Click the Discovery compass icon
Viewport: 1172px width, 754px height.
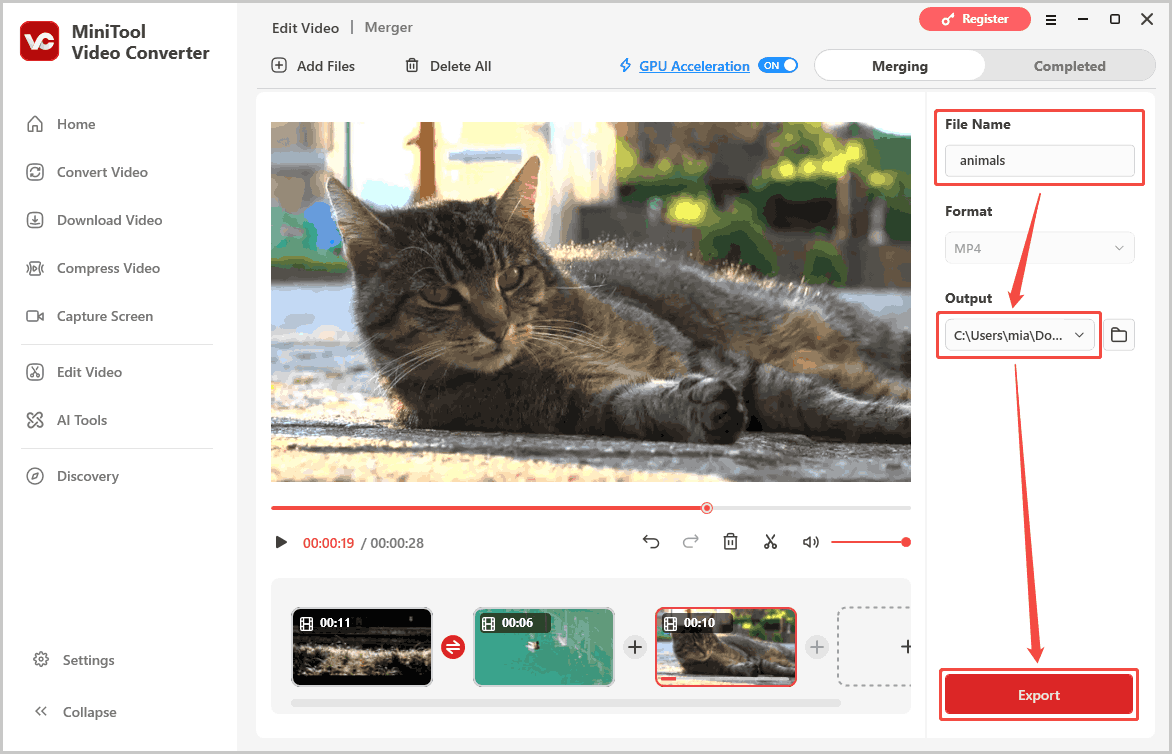(35, 476)
